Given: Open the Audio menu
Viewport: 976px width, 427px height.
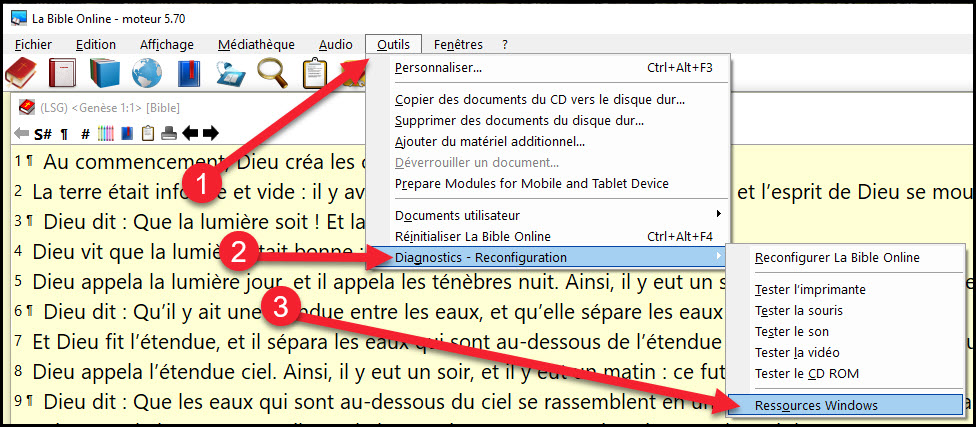Looking at the screenshot, I should click(336, 44).
